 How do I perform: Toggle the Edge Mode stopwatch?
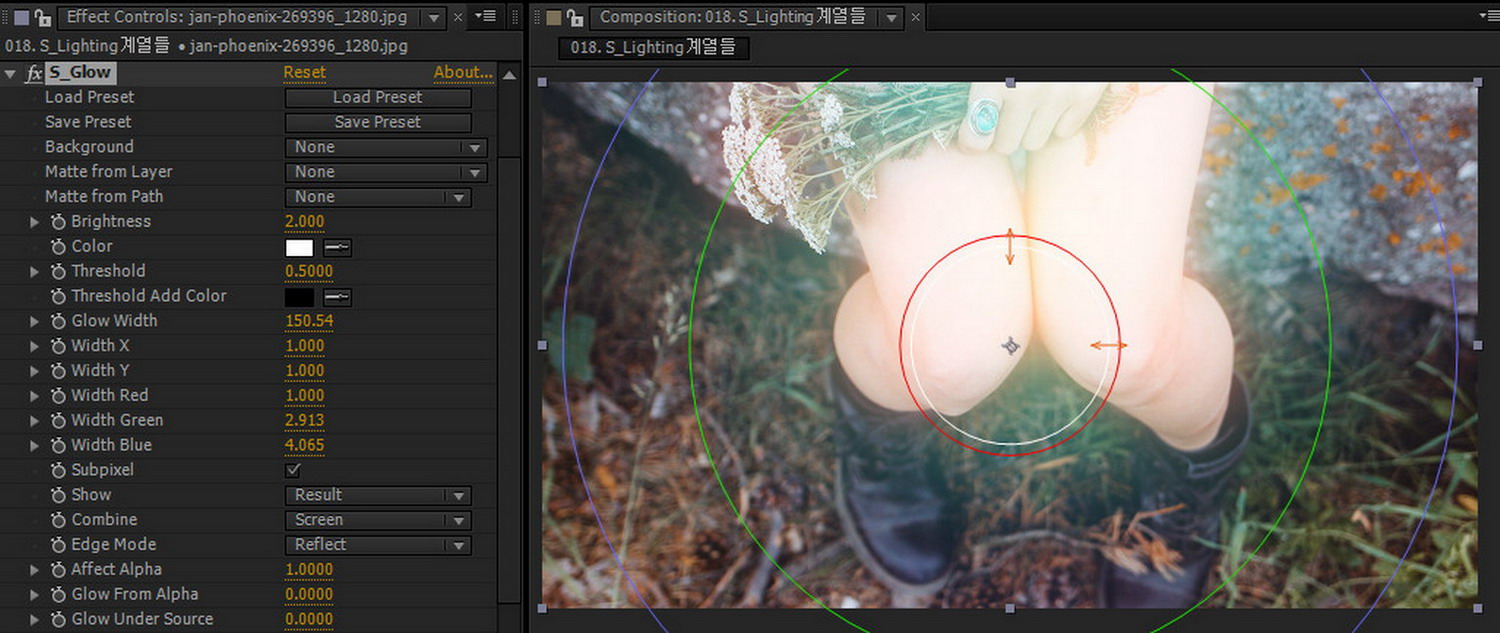(58, 545)
